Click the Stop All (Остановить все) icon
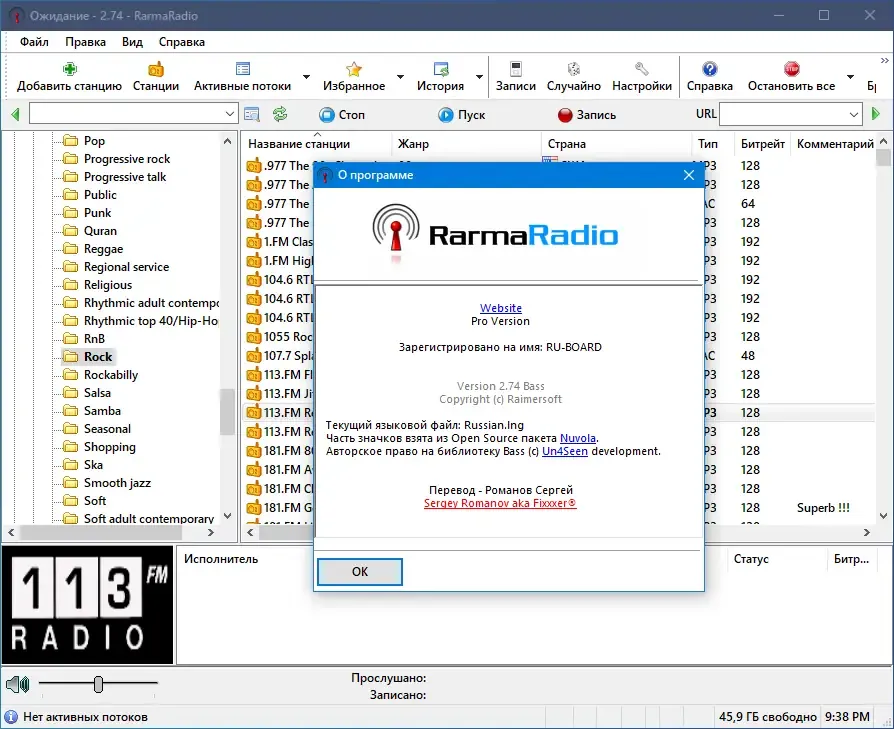This screenshot has width=894, height=729. click(x=791, y=70)
